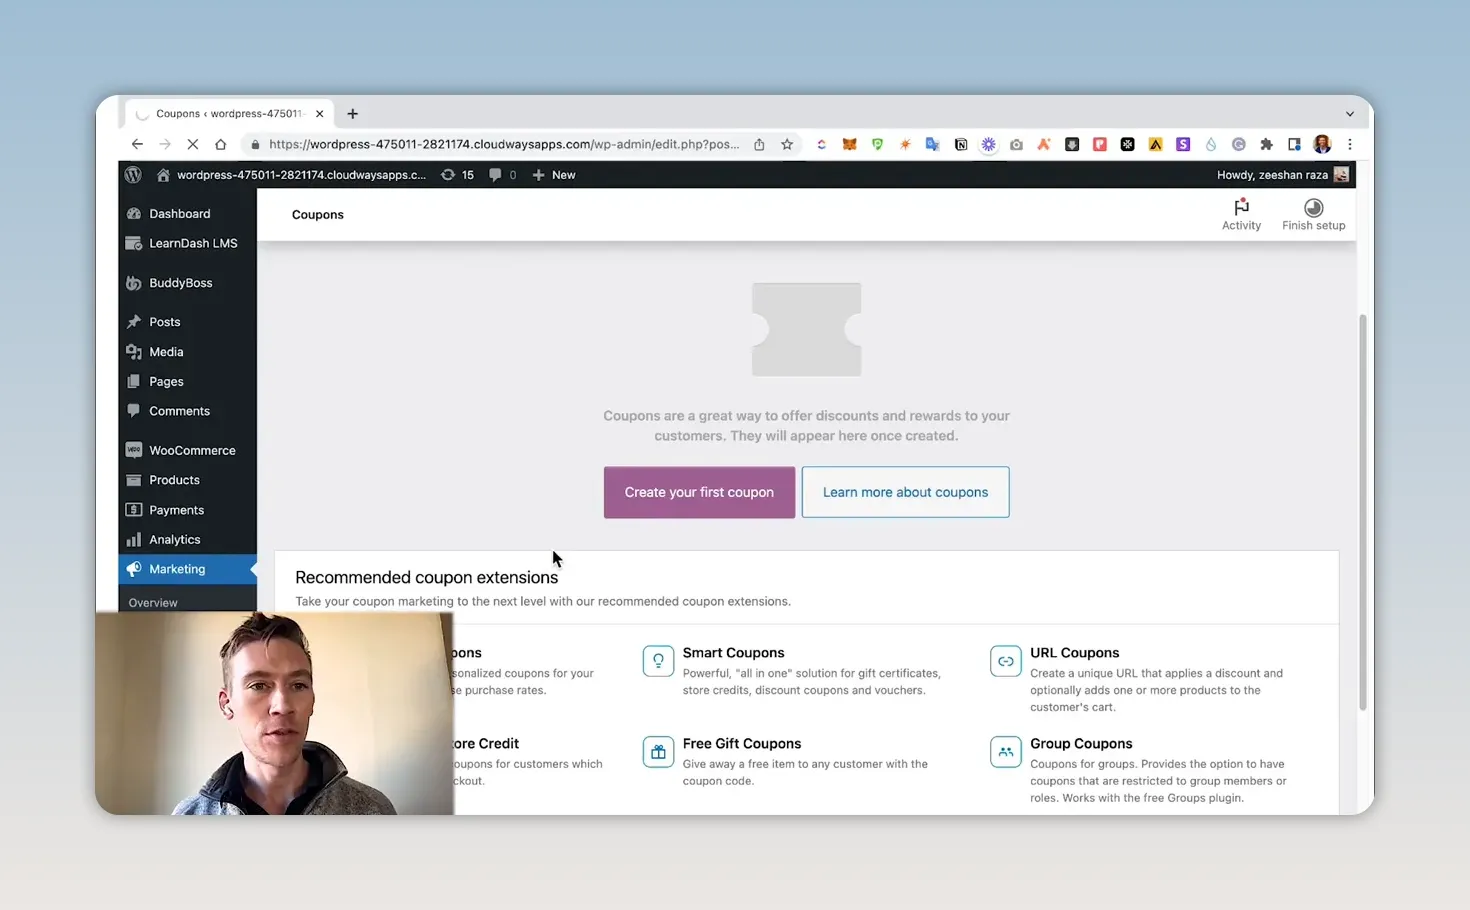Open the Finish setup panel
The height and width of the screenshot is (910, 1470).
1313,214
